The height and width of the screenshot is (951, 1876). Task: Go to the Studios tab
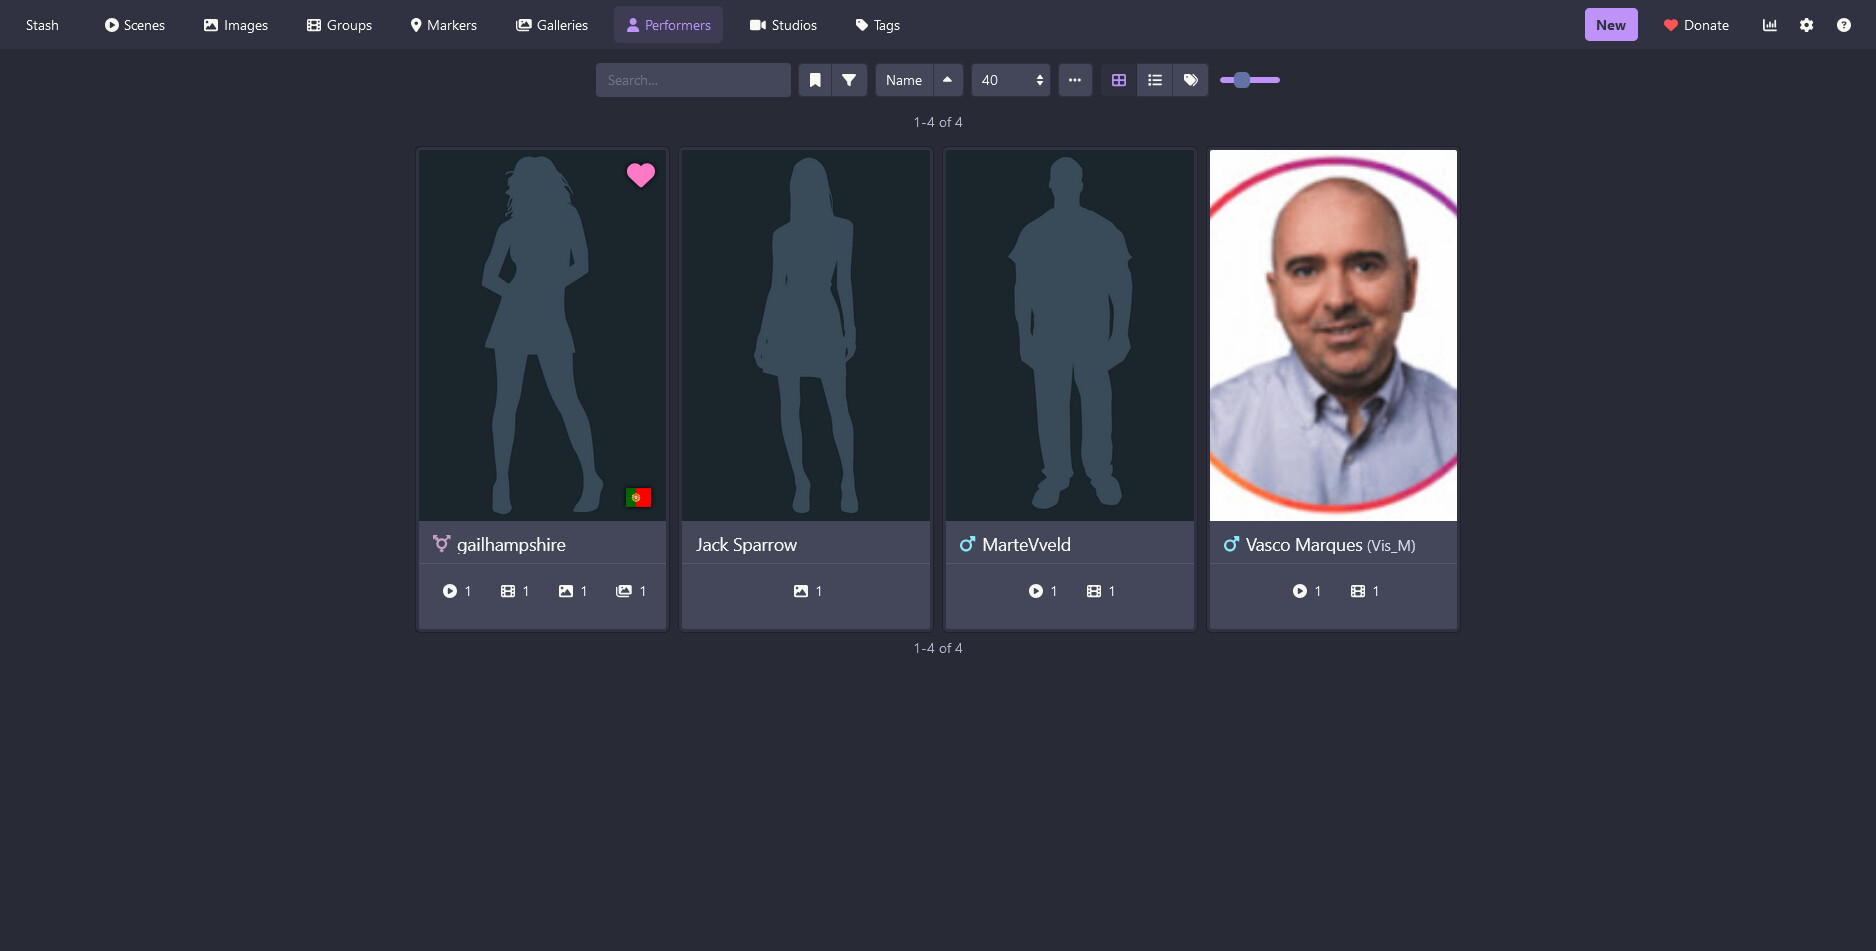pos(783,25)
